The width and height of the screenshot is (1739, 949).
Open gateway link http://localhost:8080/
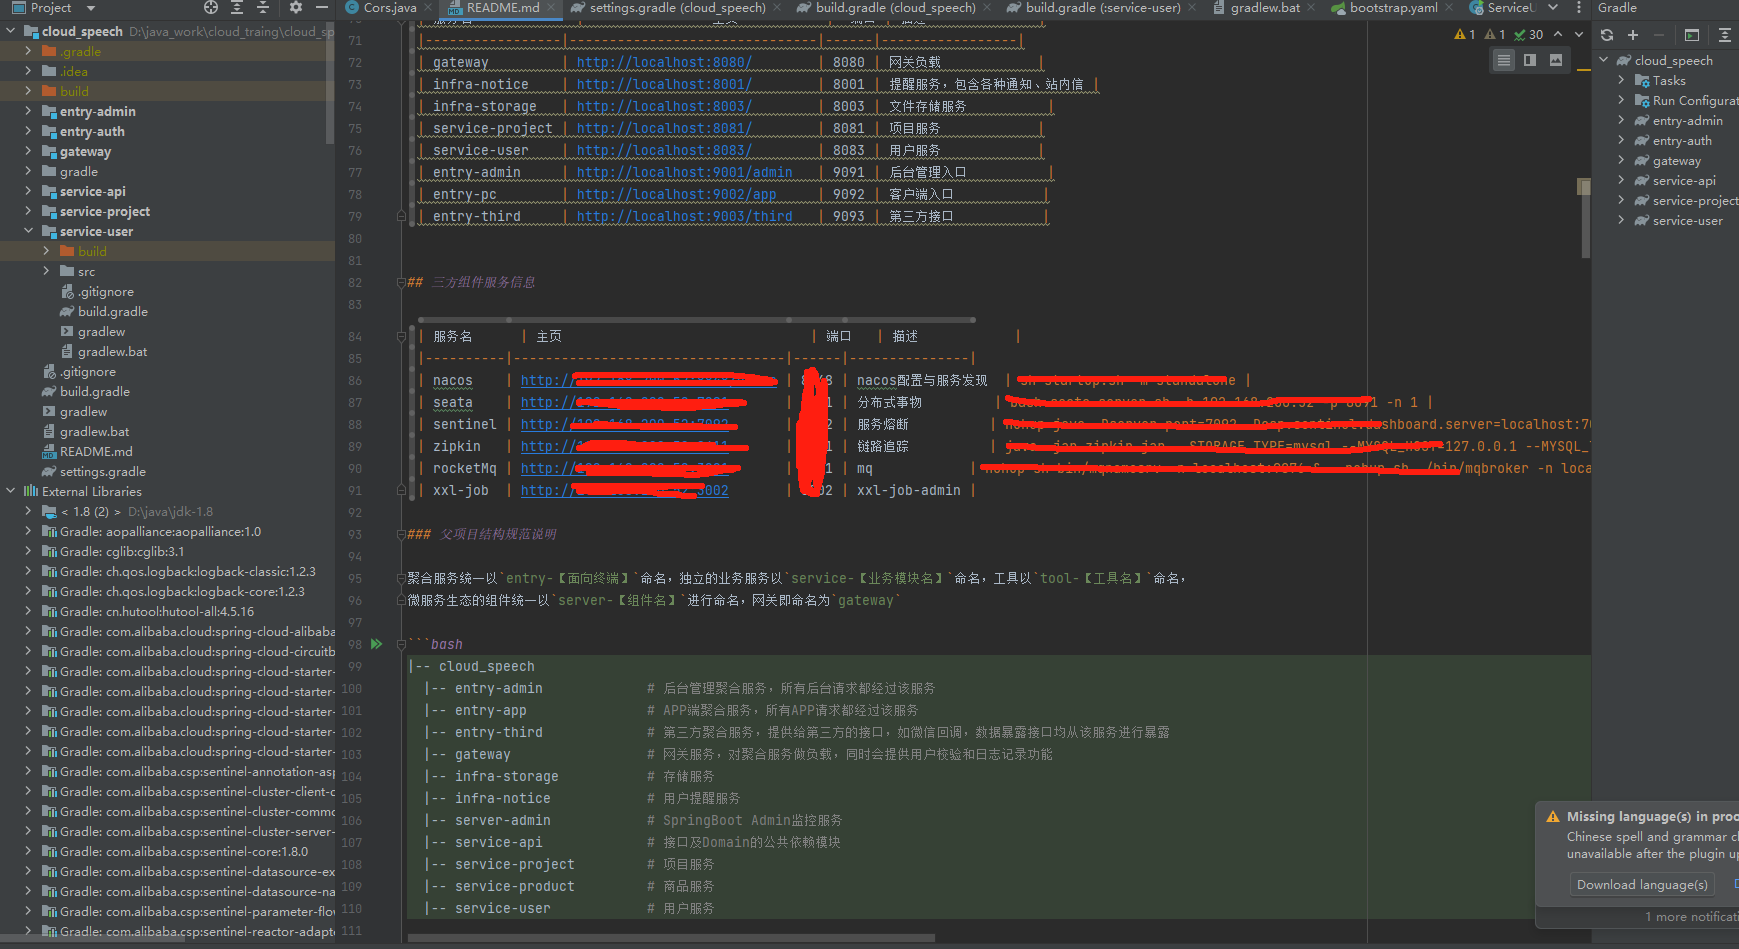664,62
